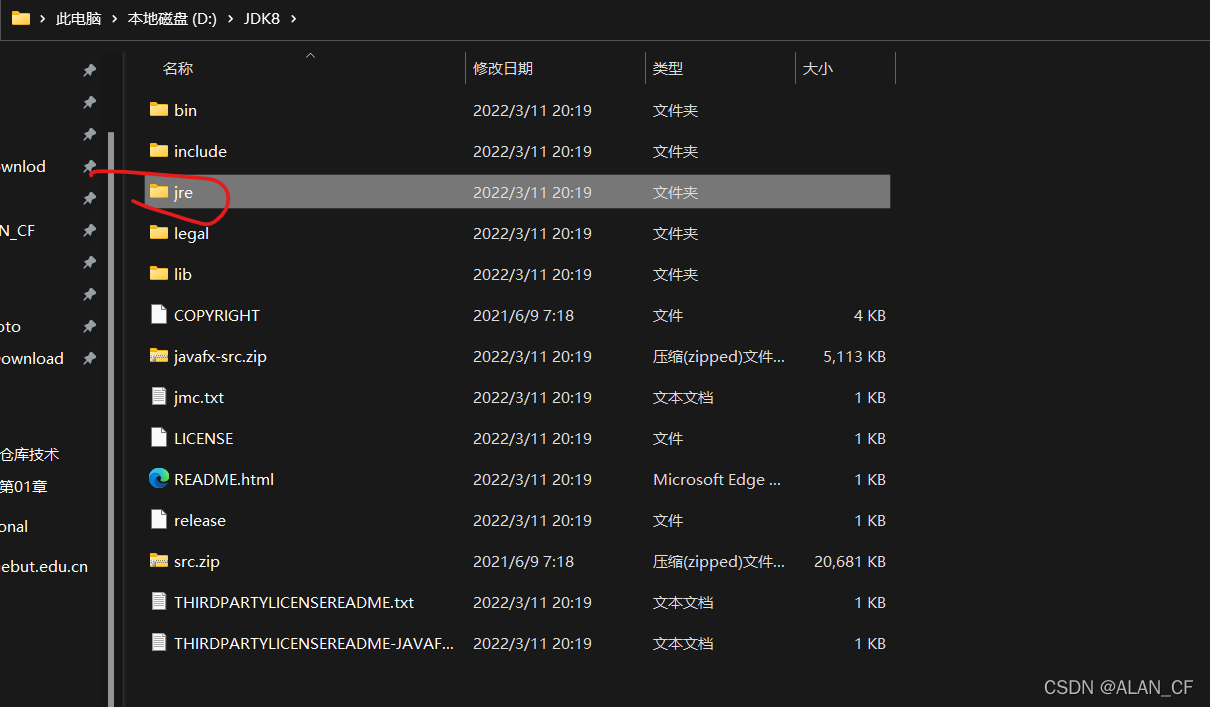This screenshot has height=707, width=1210.
Task: Expand chevron after 此电脑 in address bar
Action: click(114, 19)
